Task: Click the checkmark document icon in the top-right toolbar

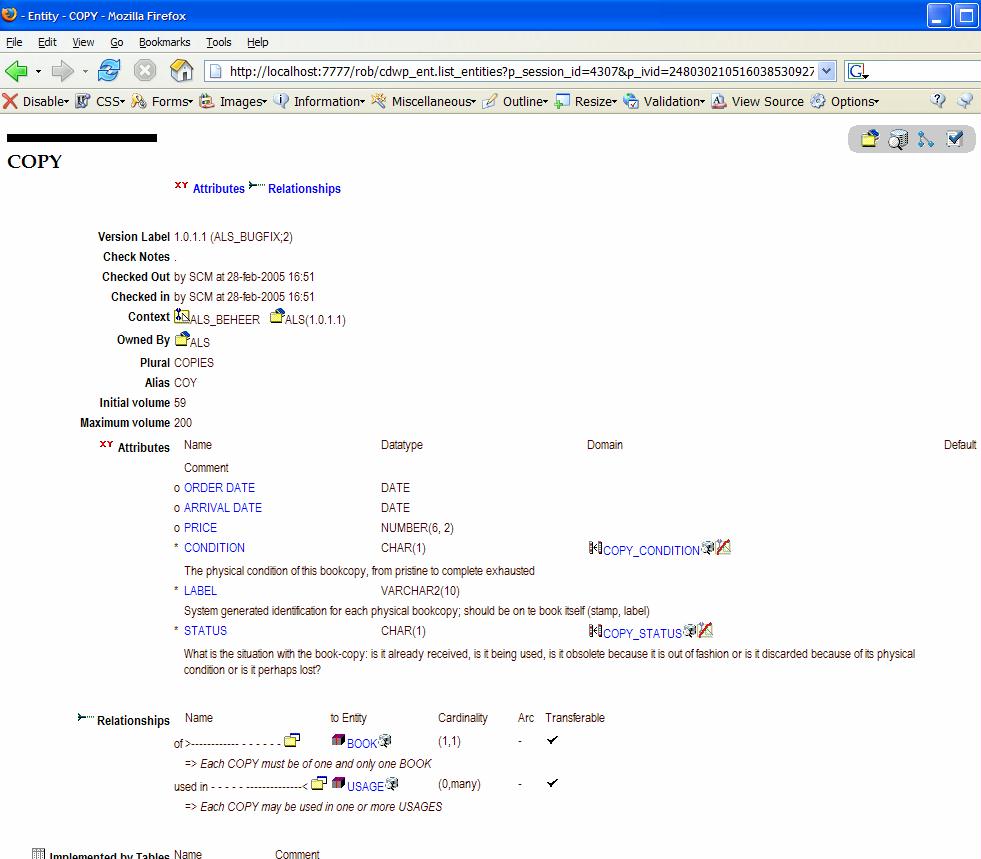Action: pos(955,138)
